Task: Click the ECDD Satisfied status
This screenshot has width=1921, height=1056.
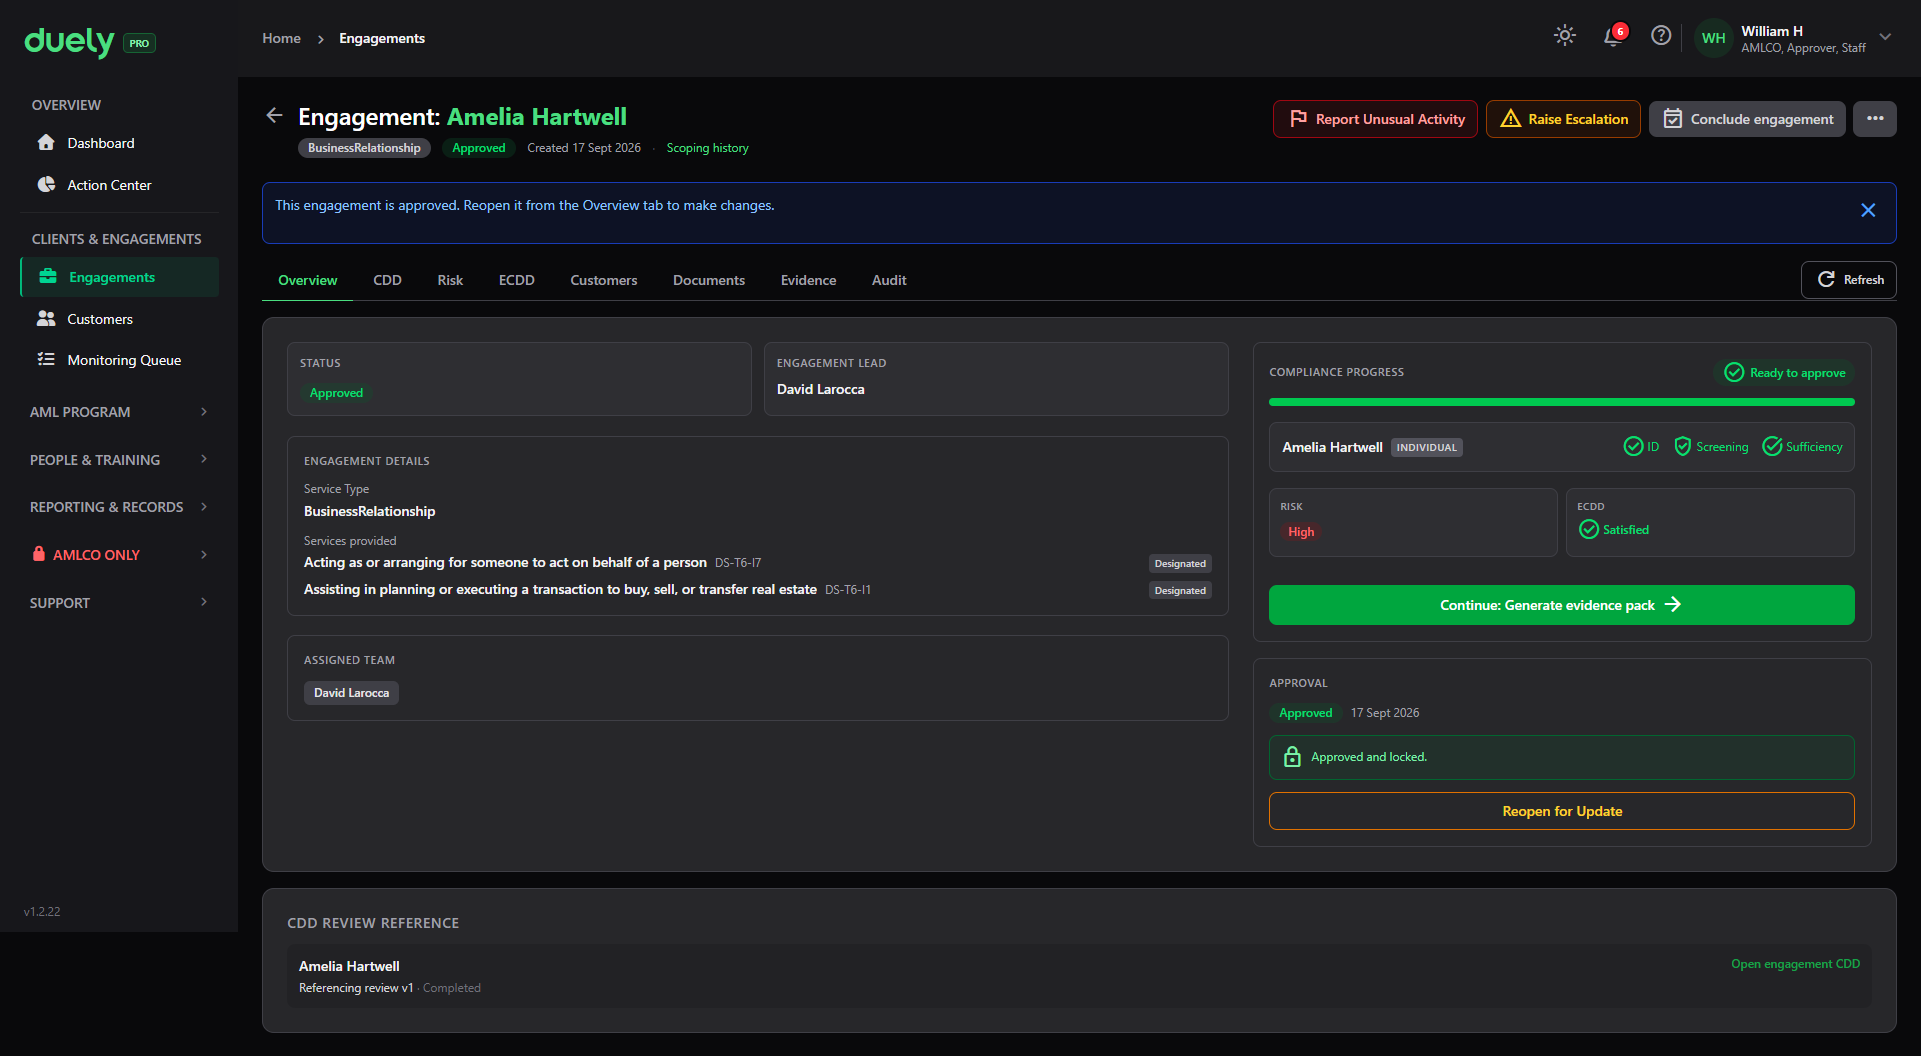Action: pyautogui.click(x=1614, y=530)
